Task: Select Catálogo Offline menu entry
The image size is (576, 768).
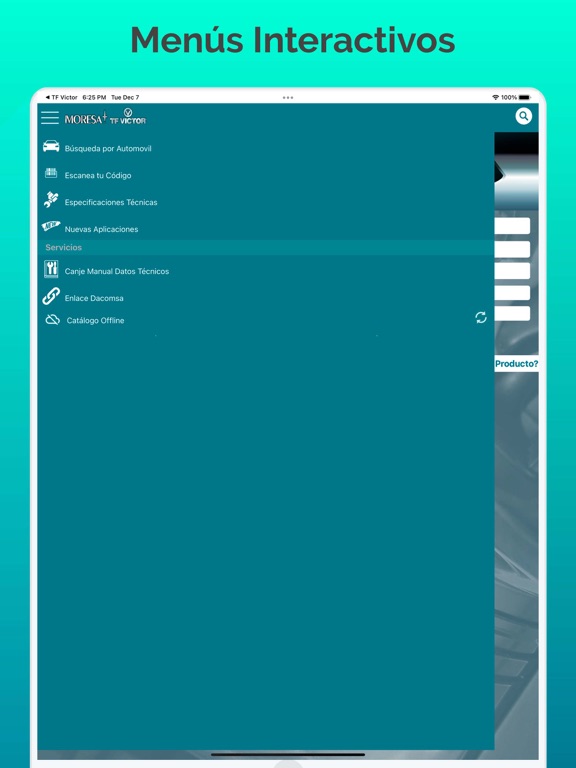Action: (96, 320)
